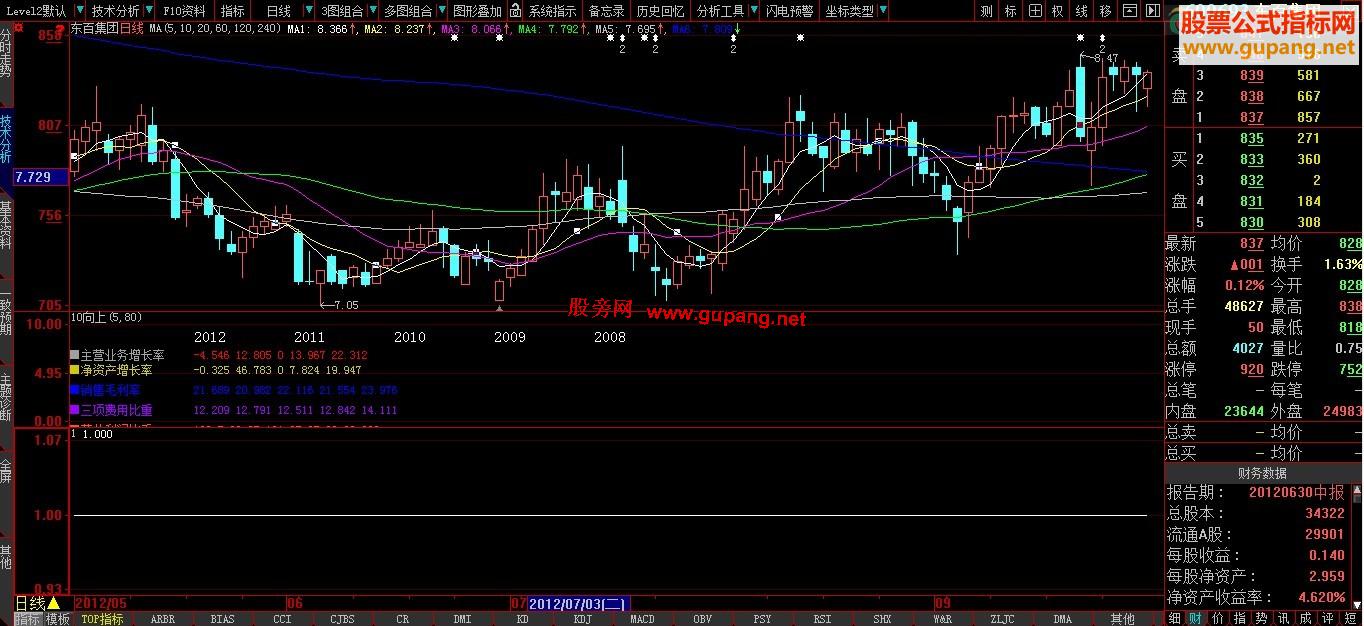Click the 销售毛利率 blue color swatch
The image size is (1364, 626).
click(x=74, y=389)
